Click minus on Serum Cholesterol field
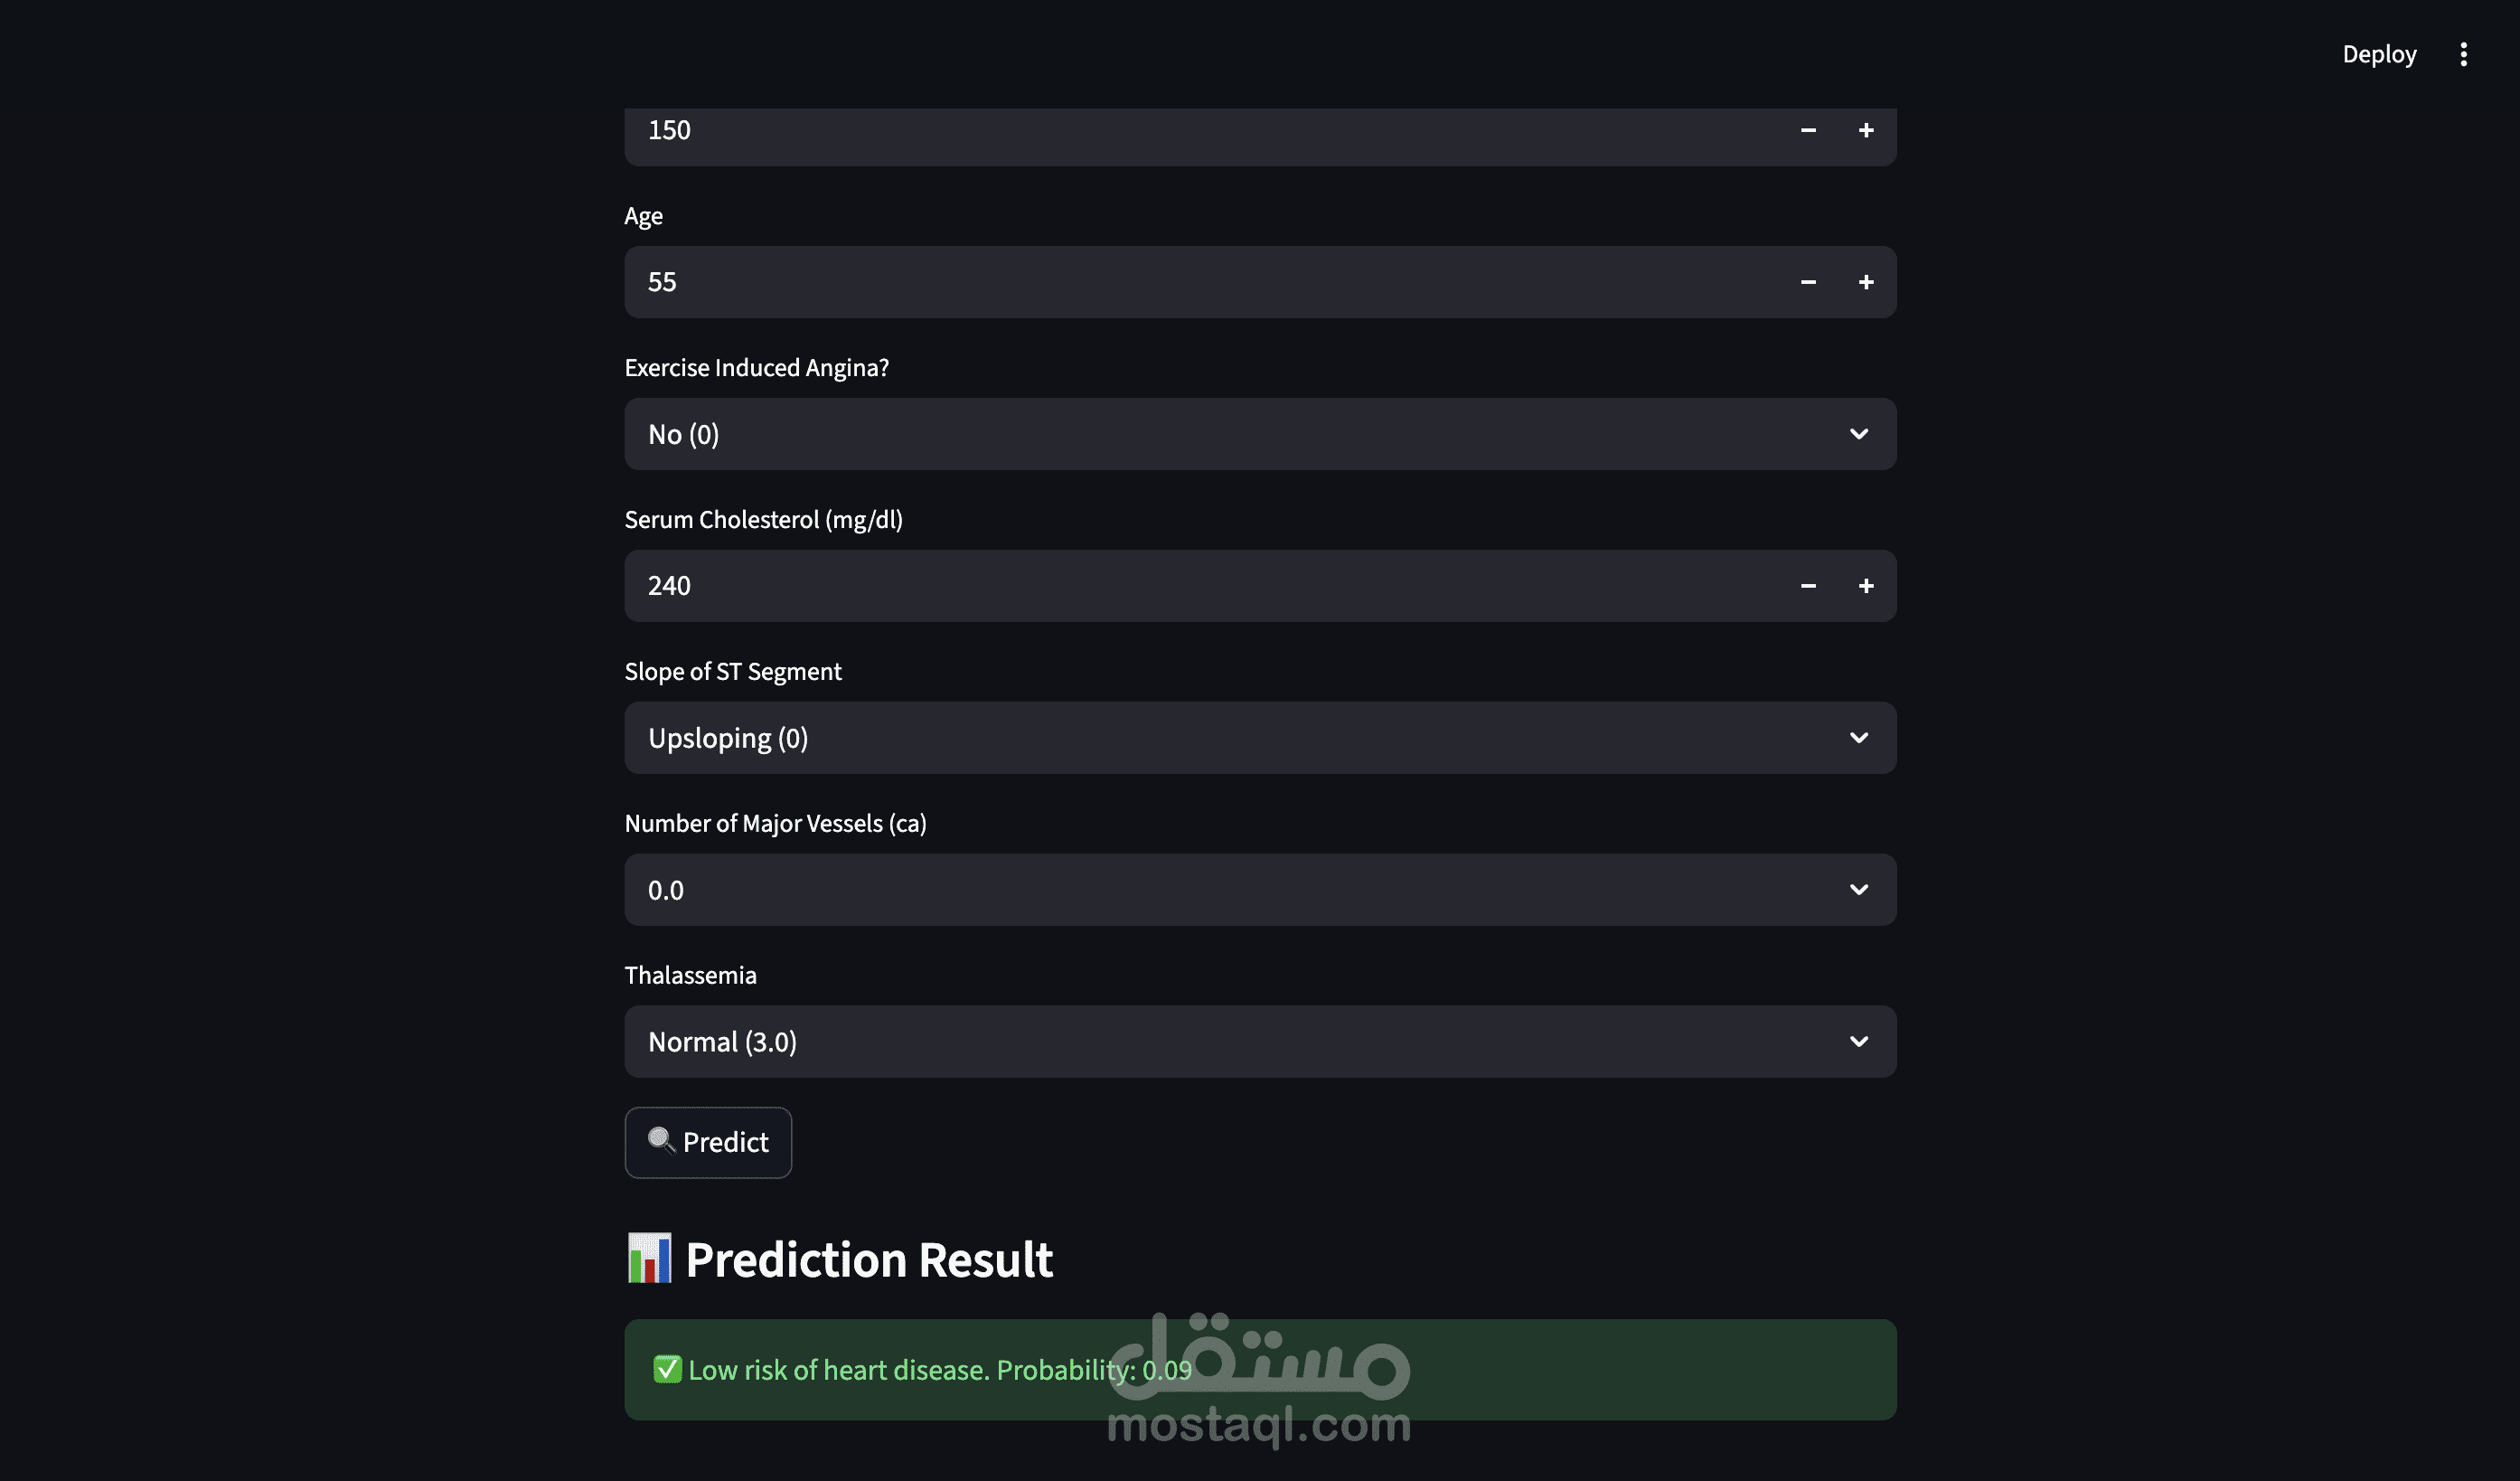The image size is (2520, 1481). coord(1807,586)
